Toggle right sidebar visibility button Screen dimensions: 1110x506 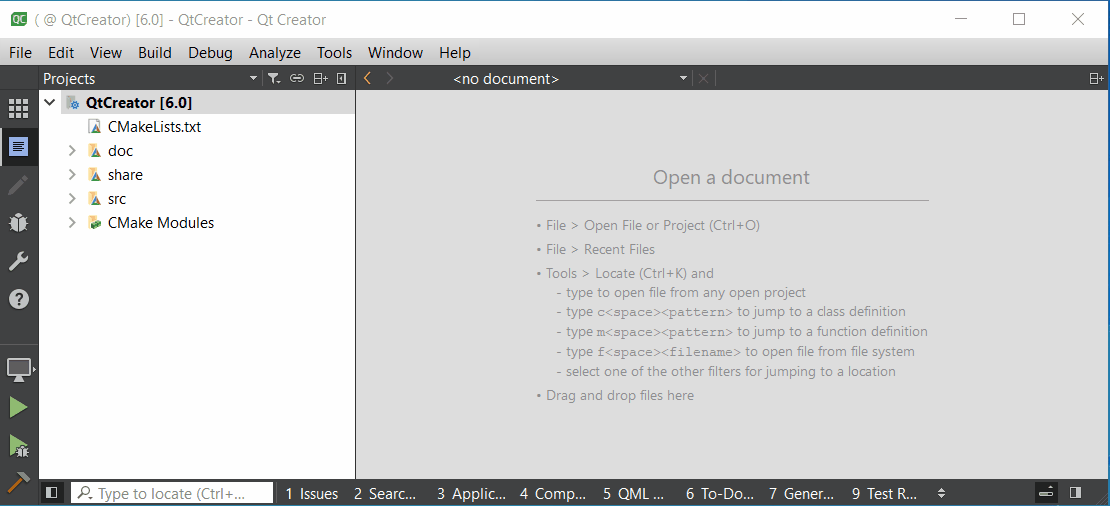pyautogui.click(x=1075, y=493)
